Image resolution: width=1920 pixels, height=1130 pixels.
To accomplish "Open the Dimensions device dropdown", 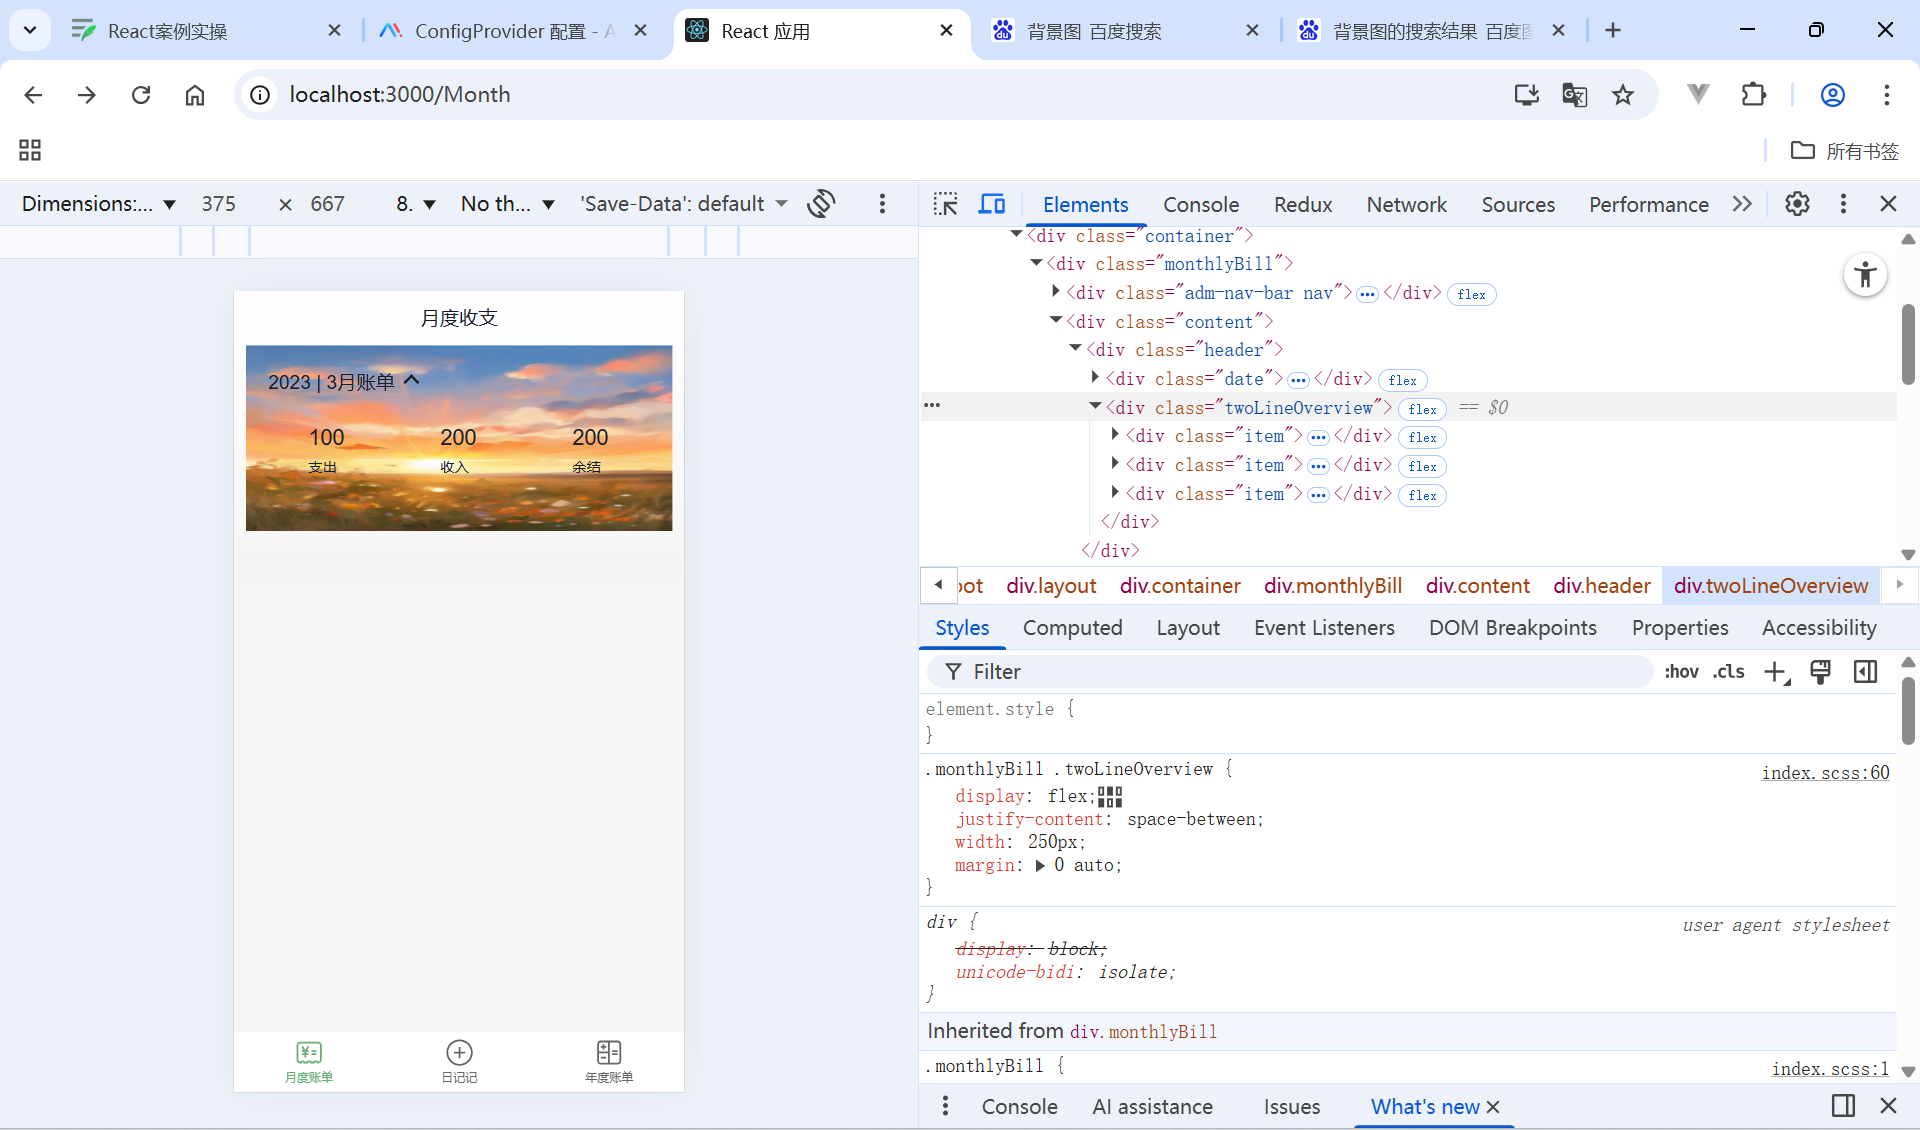I will click(x=98, y=204).
